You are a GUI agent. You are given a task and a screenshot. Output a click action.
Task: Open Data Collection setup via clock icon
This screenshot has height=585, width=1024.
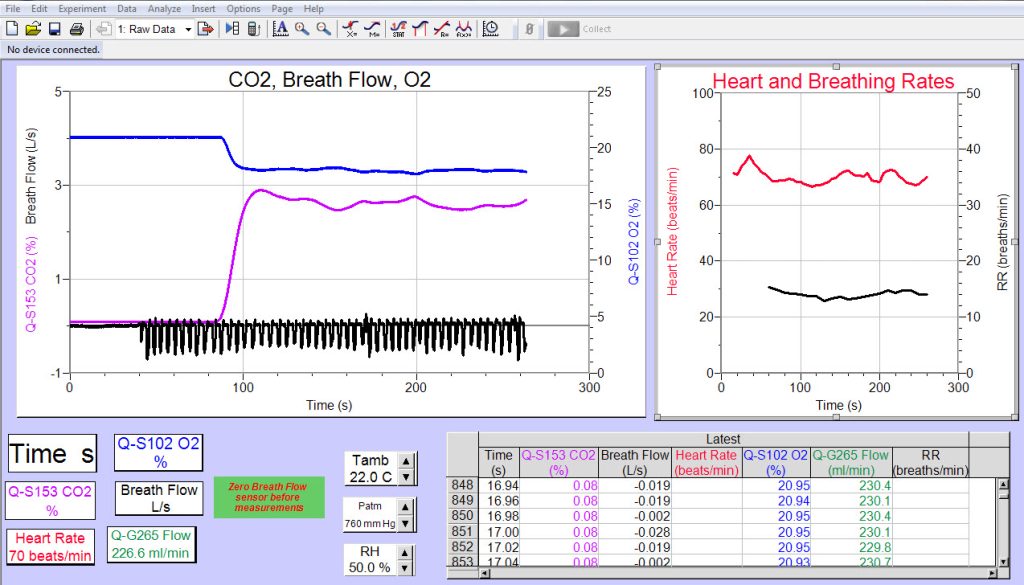click(490, 29)
